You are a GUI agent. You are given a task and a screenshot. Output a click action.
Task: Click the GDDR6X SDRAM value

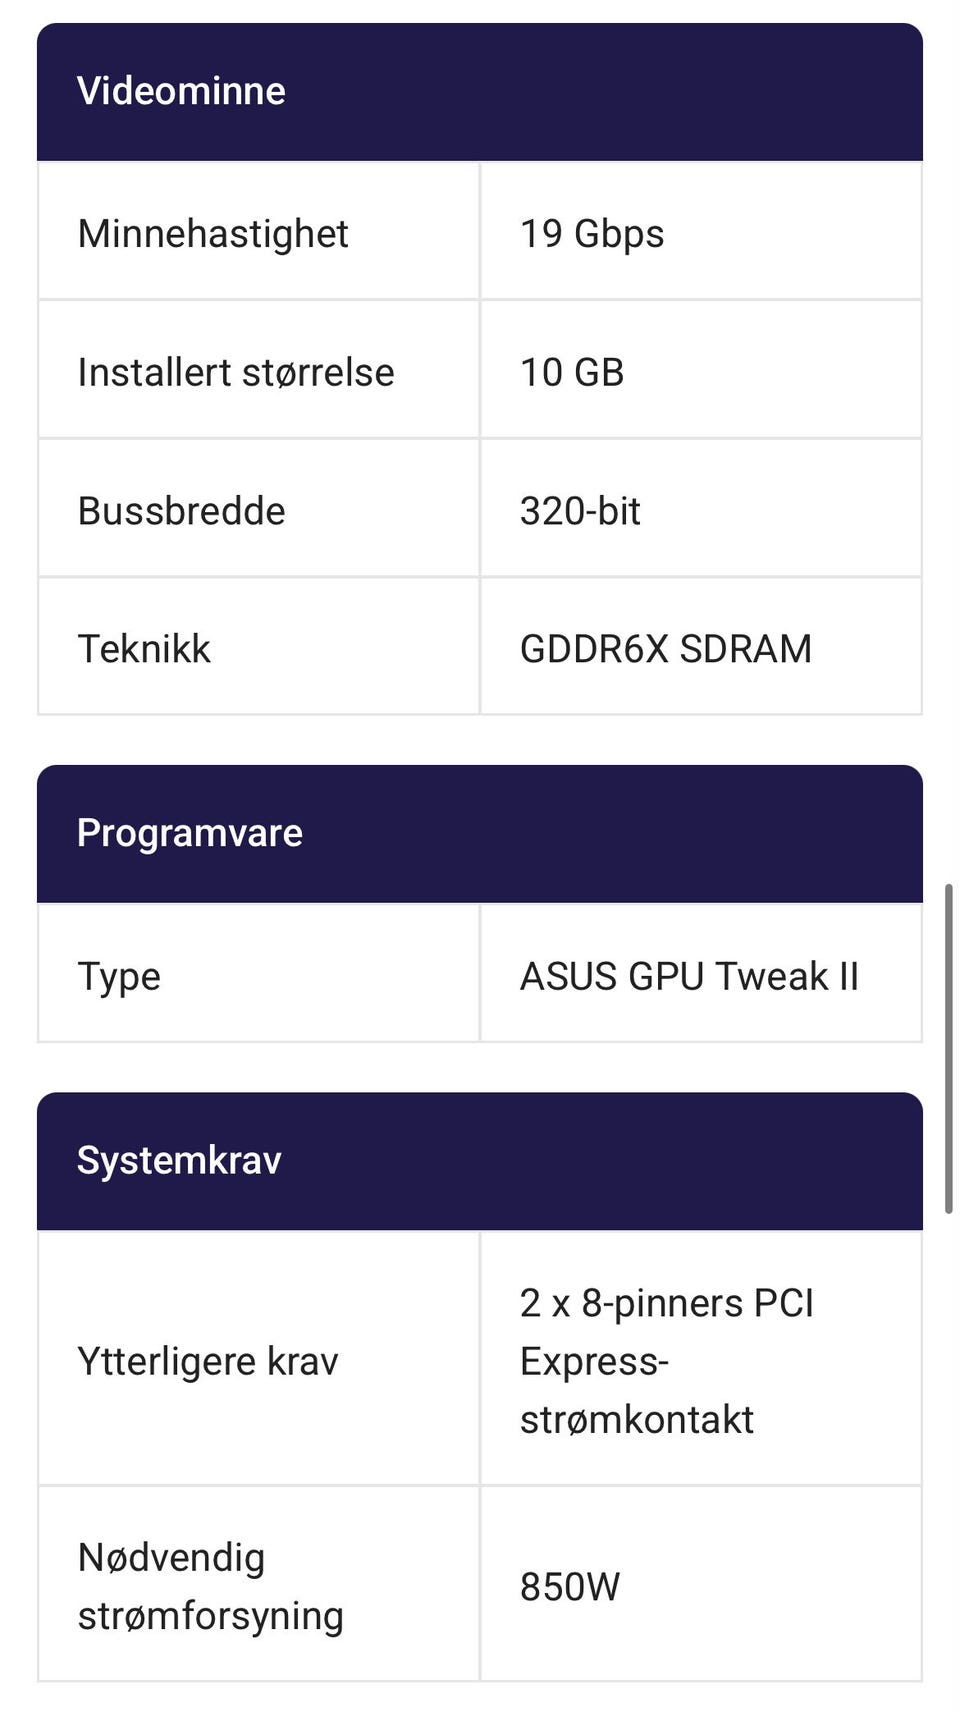pos(666,649)
